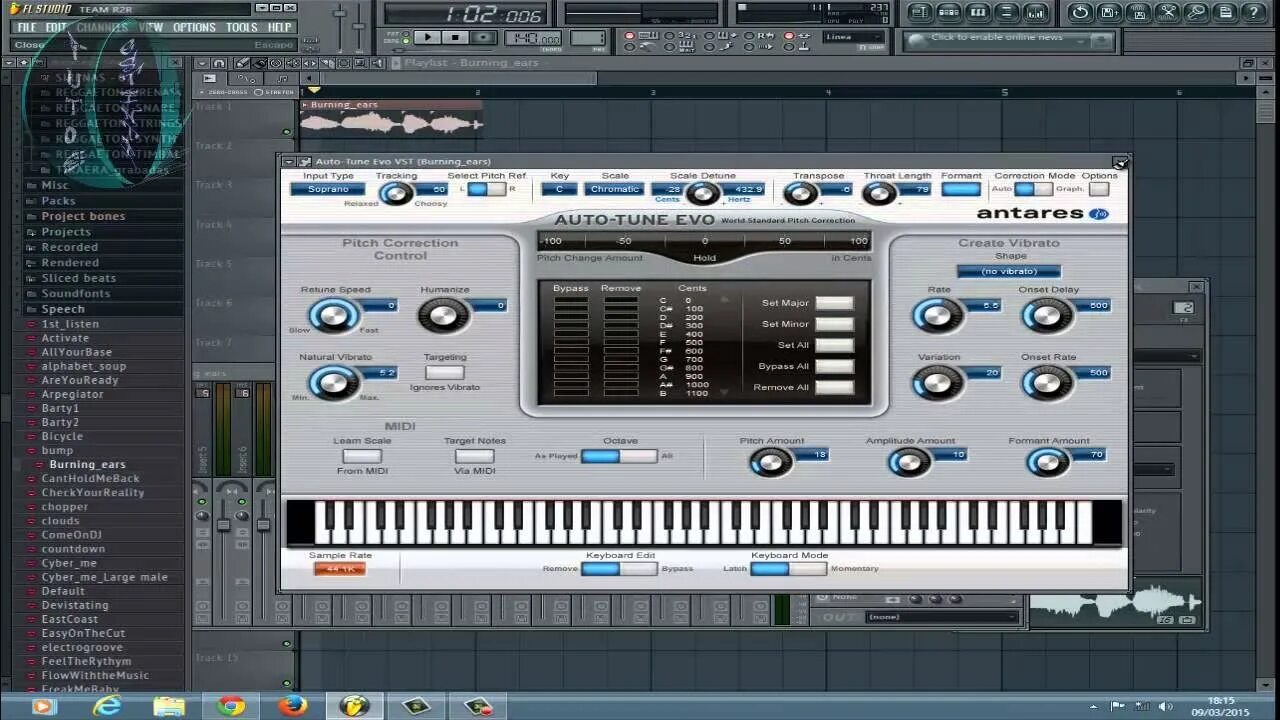This screenshot has width=1280, height=720.
Task: Click the audio editor scissors icon
Action: pos(1167,13)
